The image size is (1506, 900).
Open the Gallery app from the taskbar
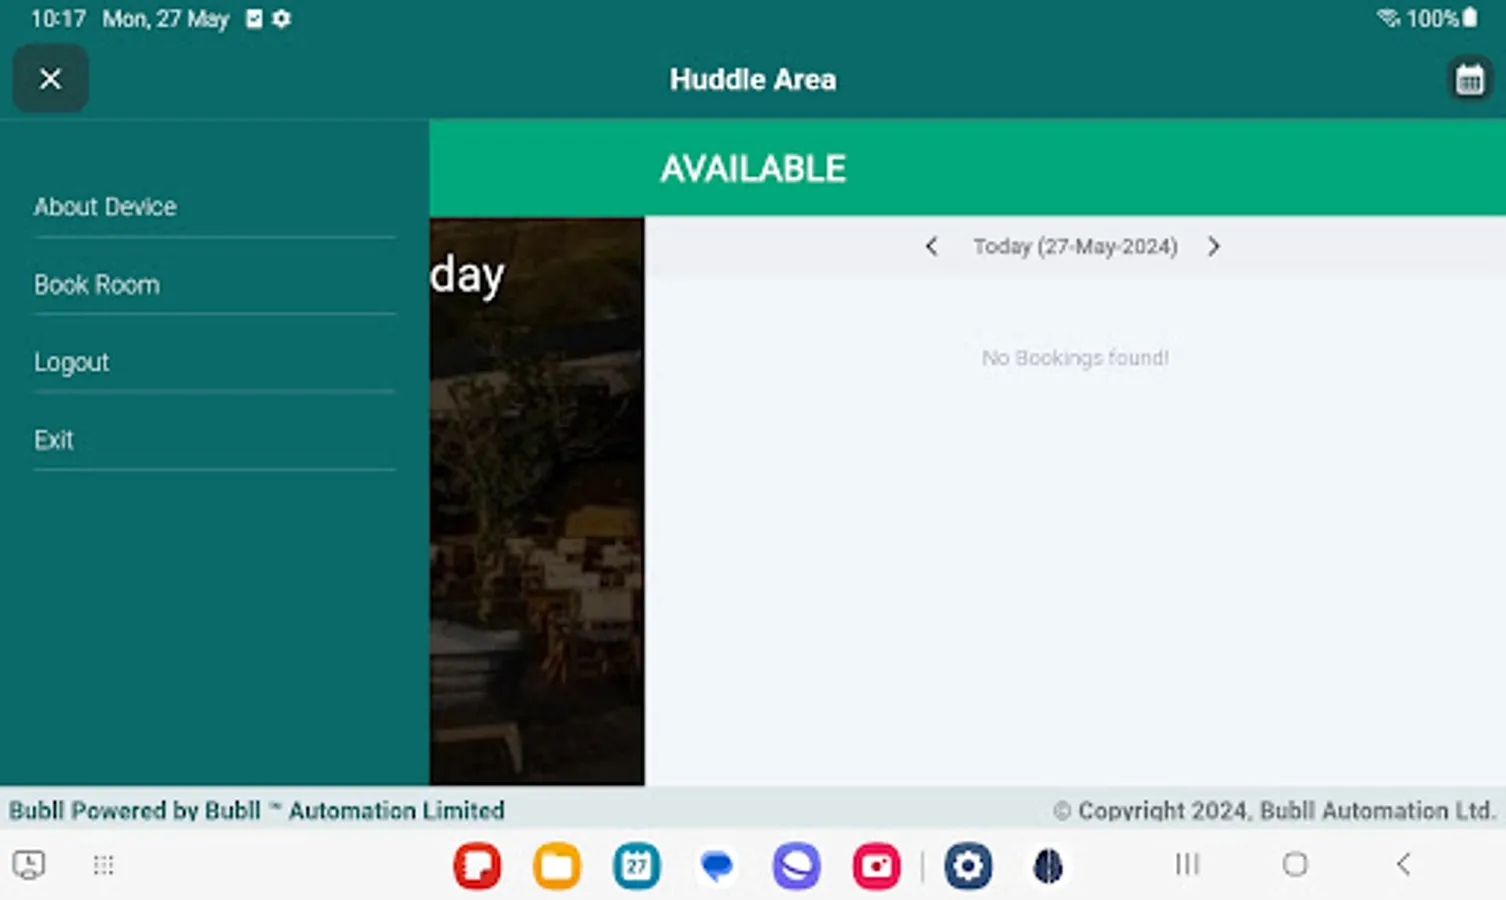tap(876, 866)
